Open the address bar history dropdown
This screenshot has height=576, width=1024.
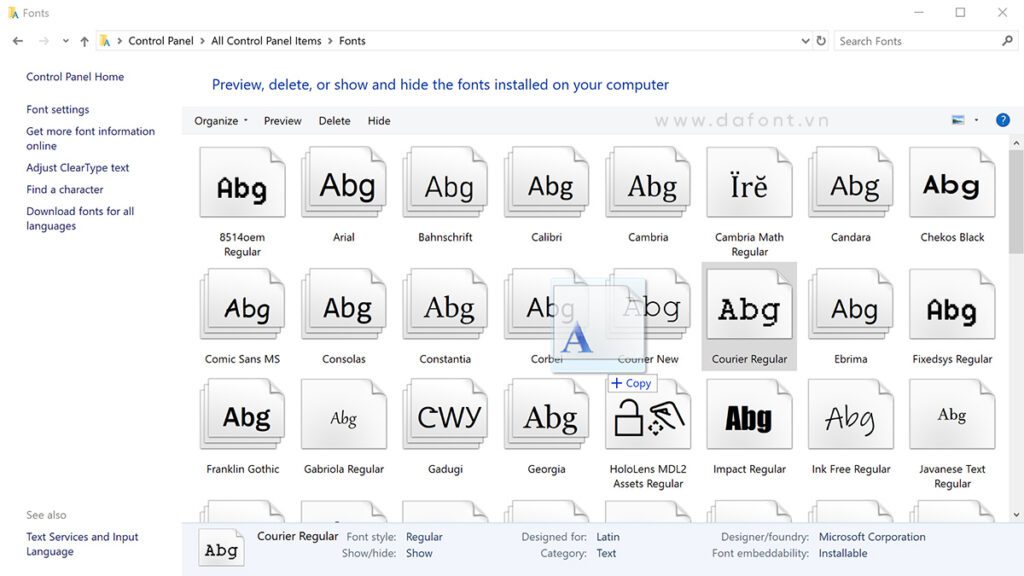click(x=806, y=40)
